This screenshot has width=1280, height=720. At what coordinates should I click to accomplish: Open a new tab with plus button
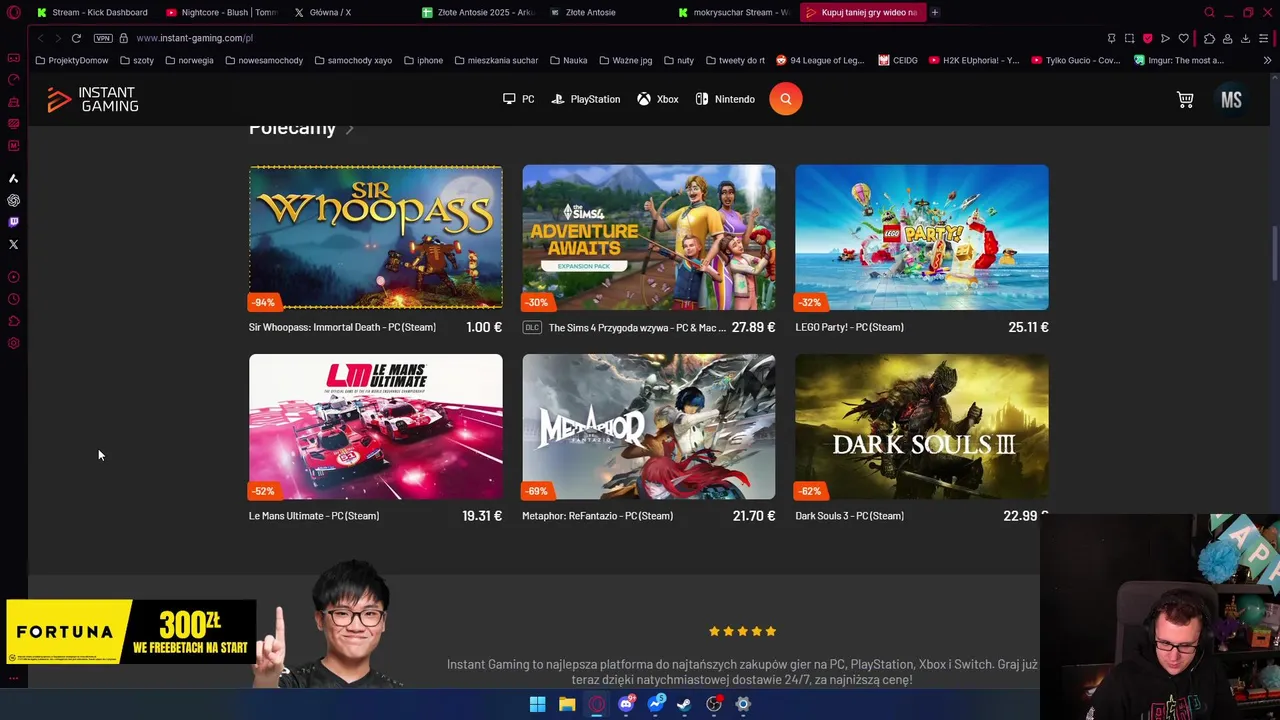pos(935,12)
